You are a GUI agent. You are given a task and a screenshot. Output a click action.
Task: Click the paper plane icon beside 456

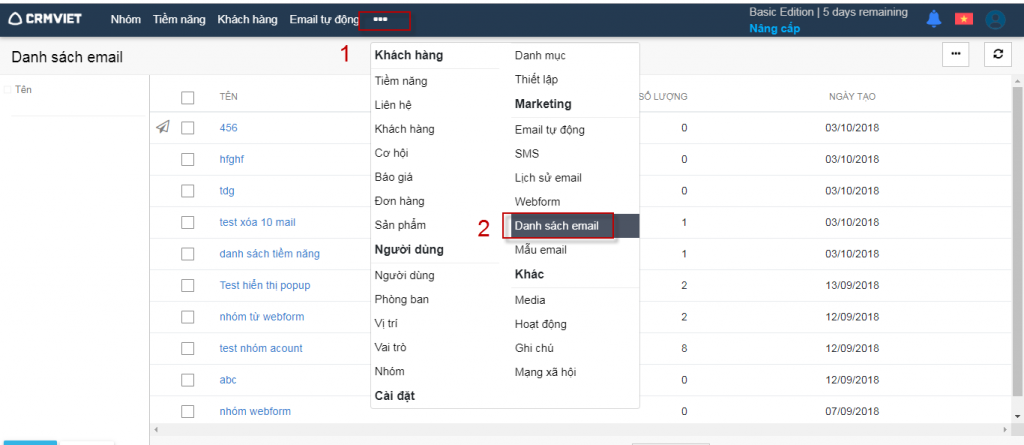tap(163, 127)
